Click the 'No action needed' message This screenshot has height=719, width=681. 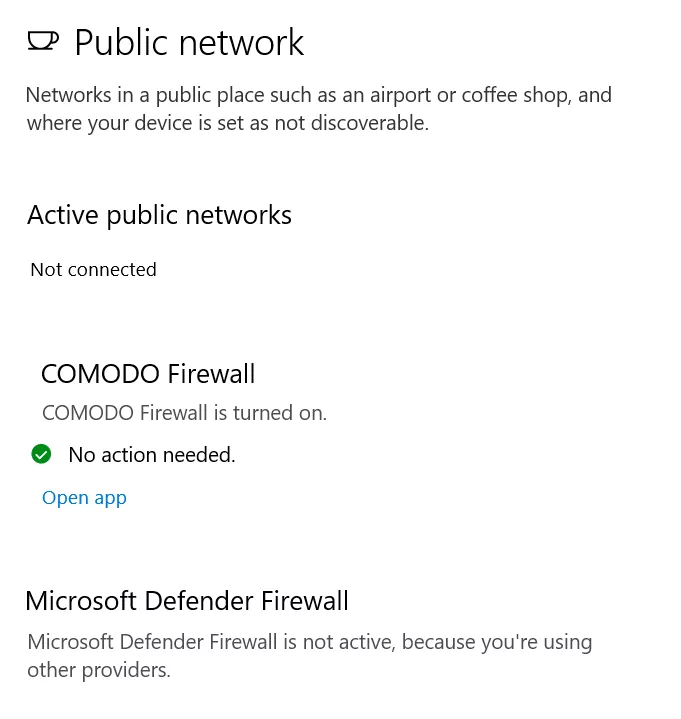(x=152, y=455)
